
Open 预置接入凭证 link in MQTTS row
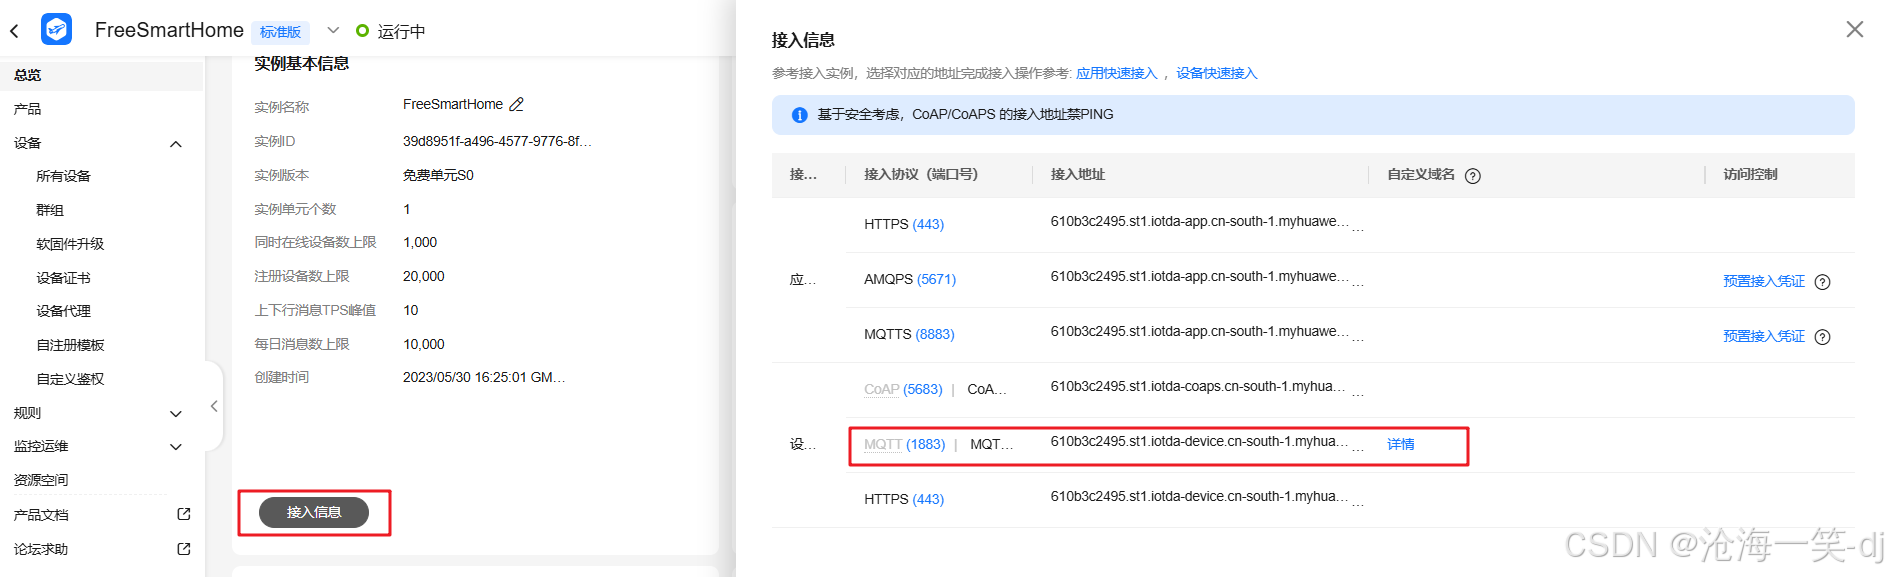(x=1764, y=336)
